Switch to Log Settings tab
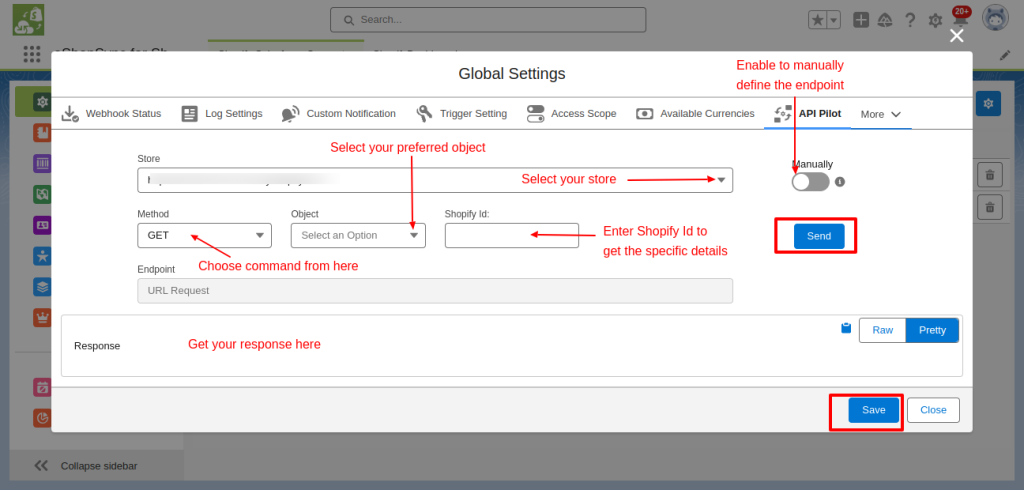The height and width of the screenshot is (490, 1024). (x=222, y=114)
